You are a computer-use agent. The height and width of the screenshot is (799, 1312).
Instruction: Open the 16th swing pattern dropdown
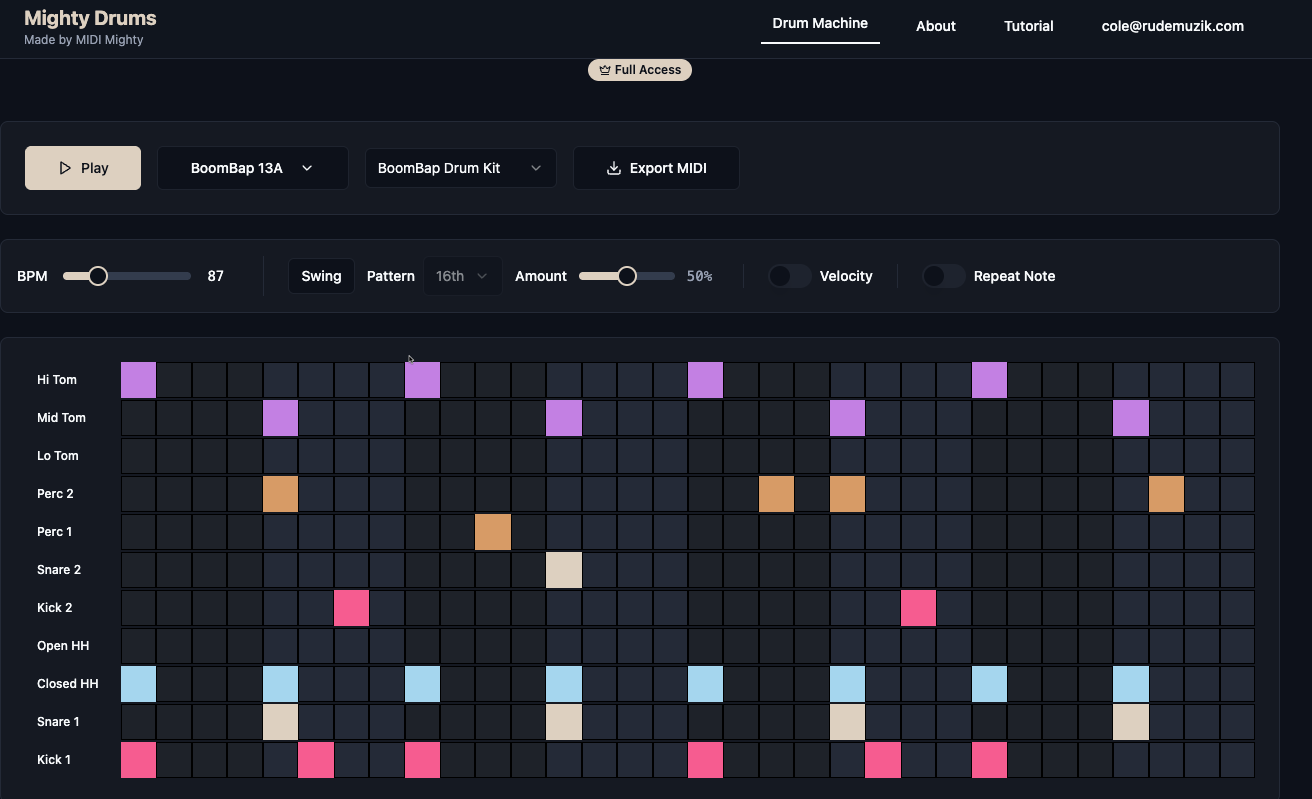point(462,276)
